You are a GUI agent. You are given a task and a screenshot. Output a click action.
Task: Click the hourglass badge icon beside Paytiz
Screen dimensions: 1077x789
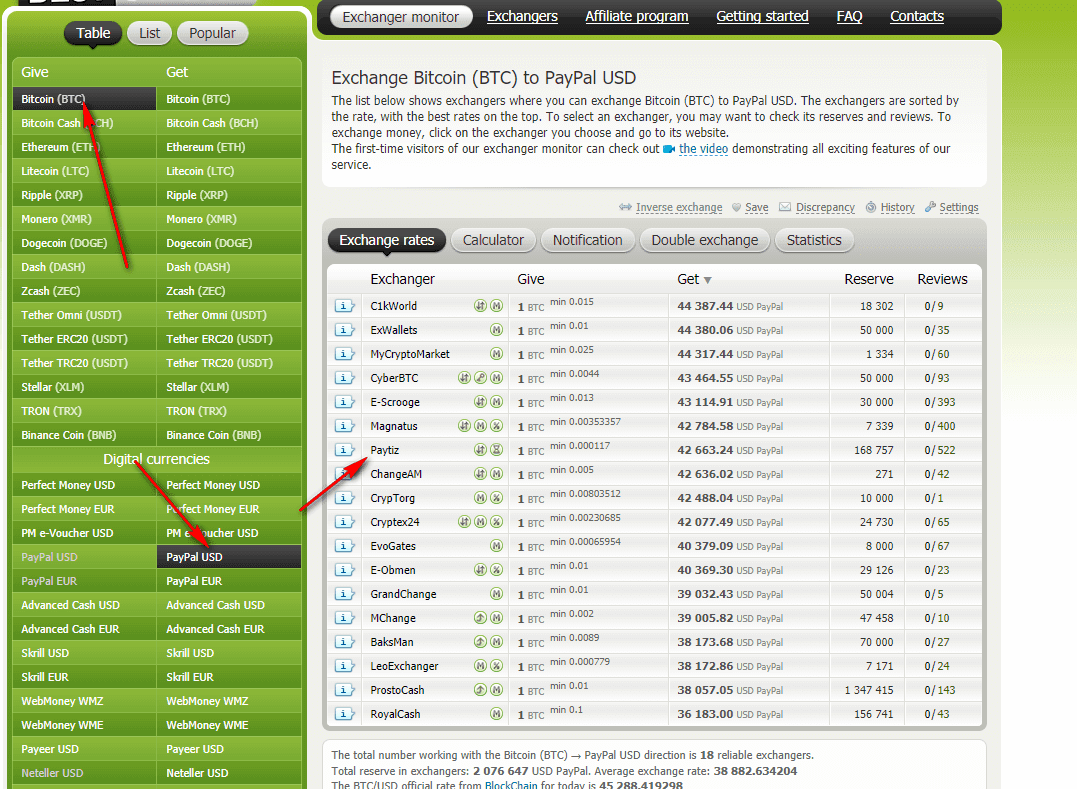point(496,450)
